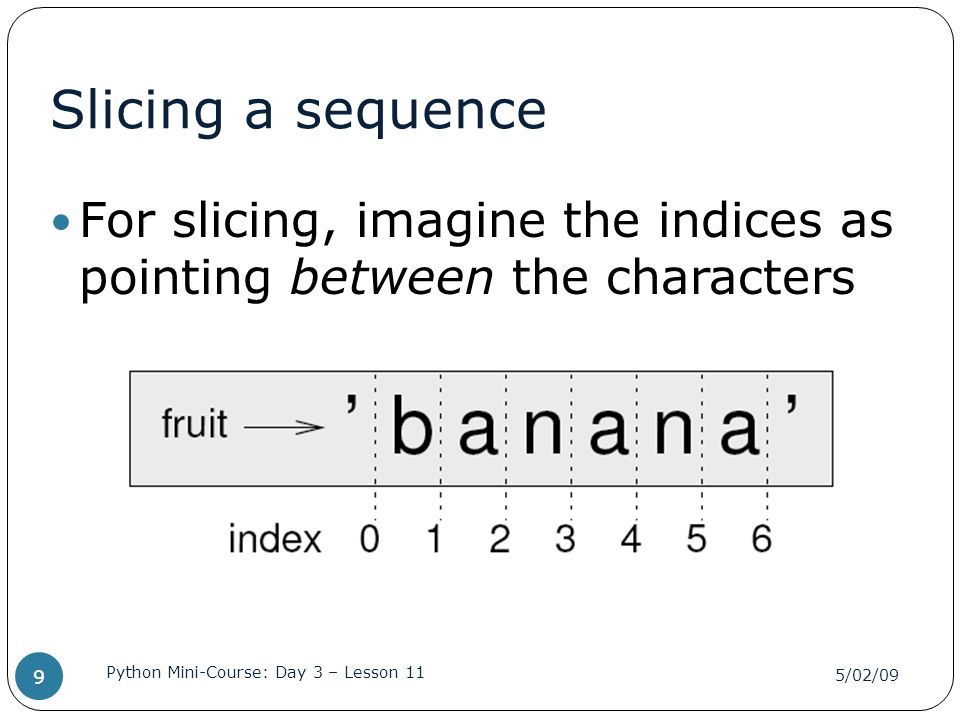The height and width of the screenshot is (720, 960).
Task: Click the closing quote mark after banana
Action: click(x=792, y=405)
